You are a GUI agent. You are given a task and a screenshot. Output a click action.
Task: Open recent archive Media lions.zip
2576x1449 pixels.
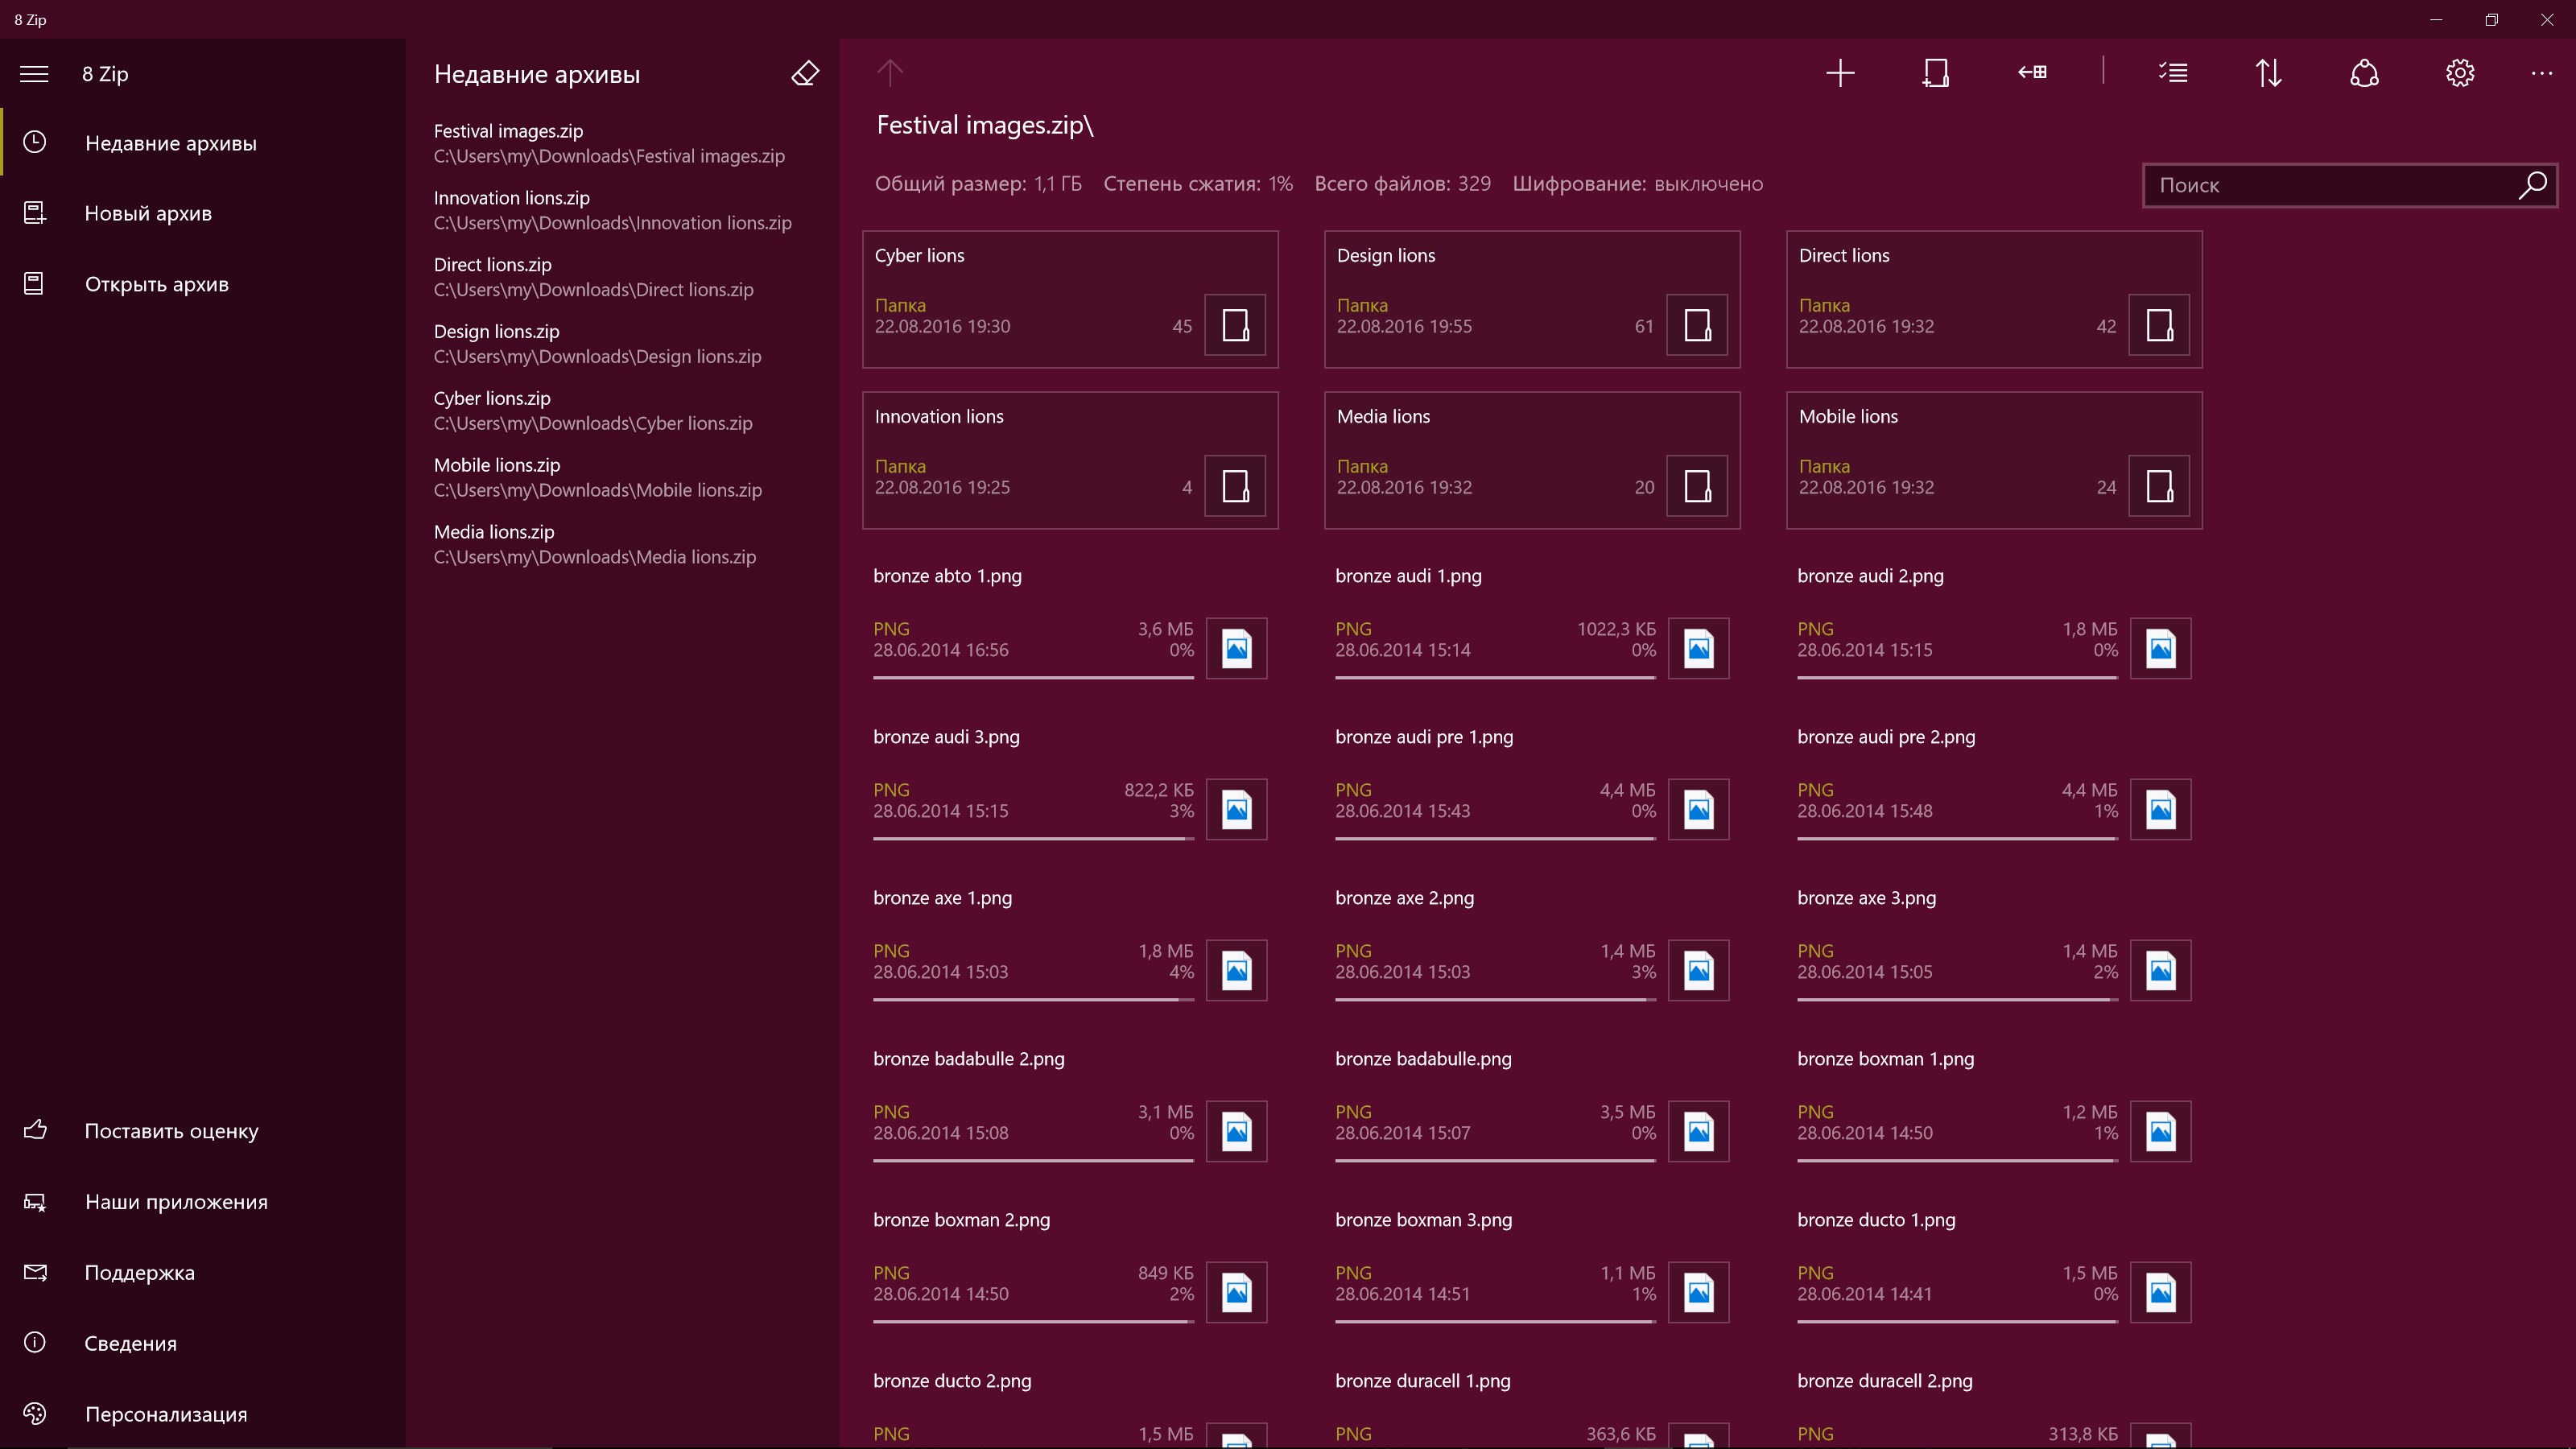pyautogui.click(x=622, y=545)
